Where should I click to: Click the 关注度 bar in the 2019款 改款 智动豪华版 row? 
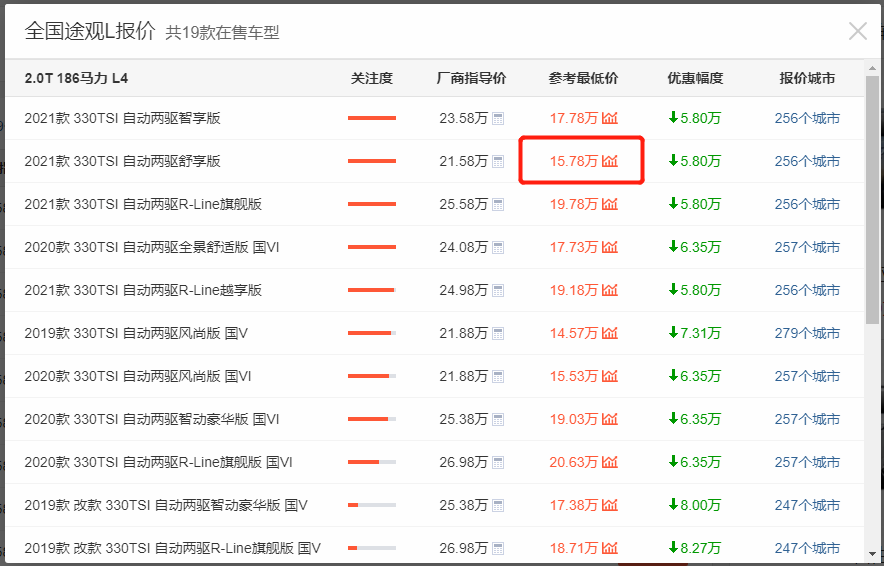(x=372, y=505)
